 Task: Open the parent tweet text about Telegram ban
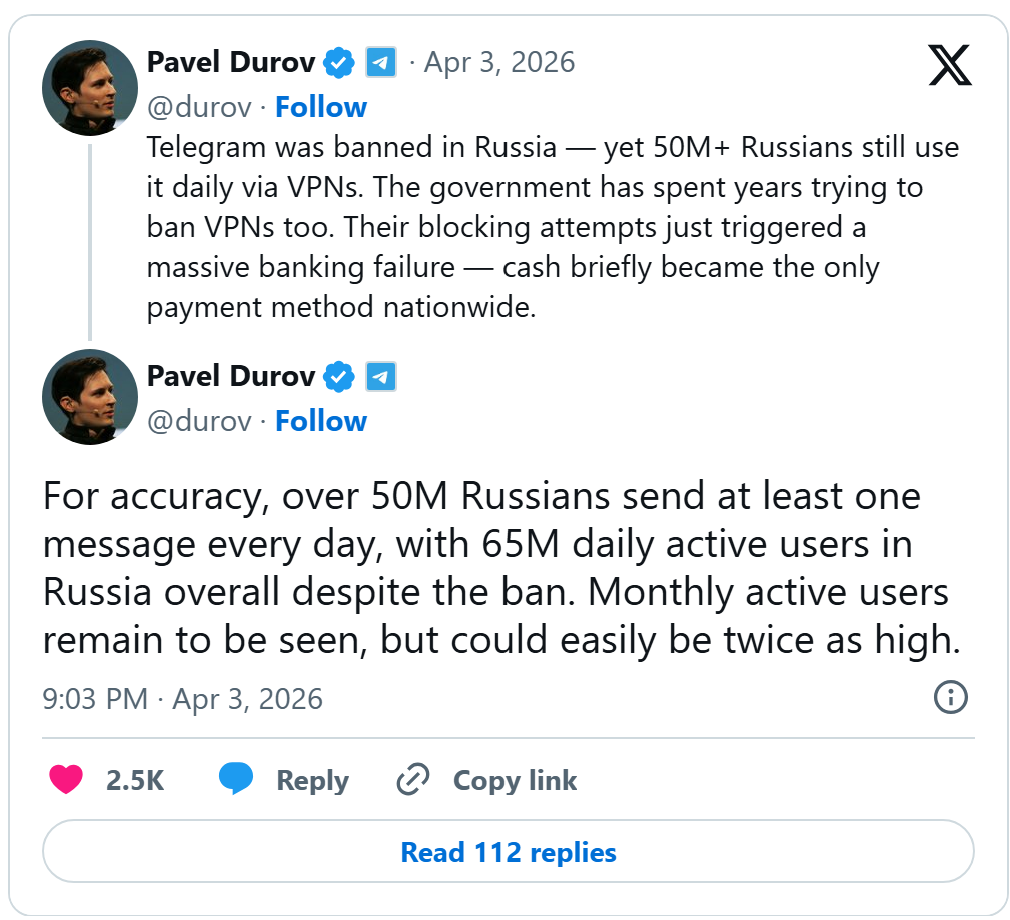[x=552, y=228]
